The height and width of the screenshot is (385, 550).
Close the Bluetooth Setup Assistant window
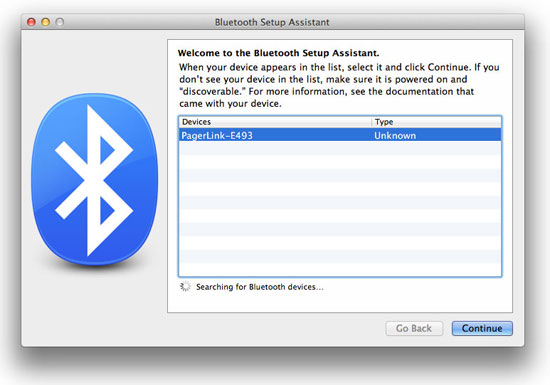(x=31, y=22)
